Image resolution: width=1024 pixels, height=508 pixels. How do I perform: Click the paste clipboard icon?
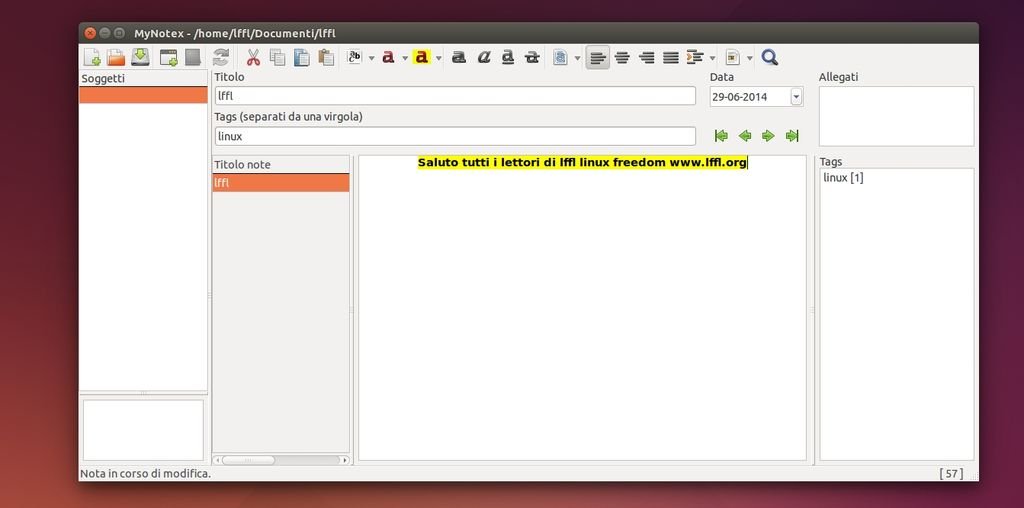(x=326, y=58)
